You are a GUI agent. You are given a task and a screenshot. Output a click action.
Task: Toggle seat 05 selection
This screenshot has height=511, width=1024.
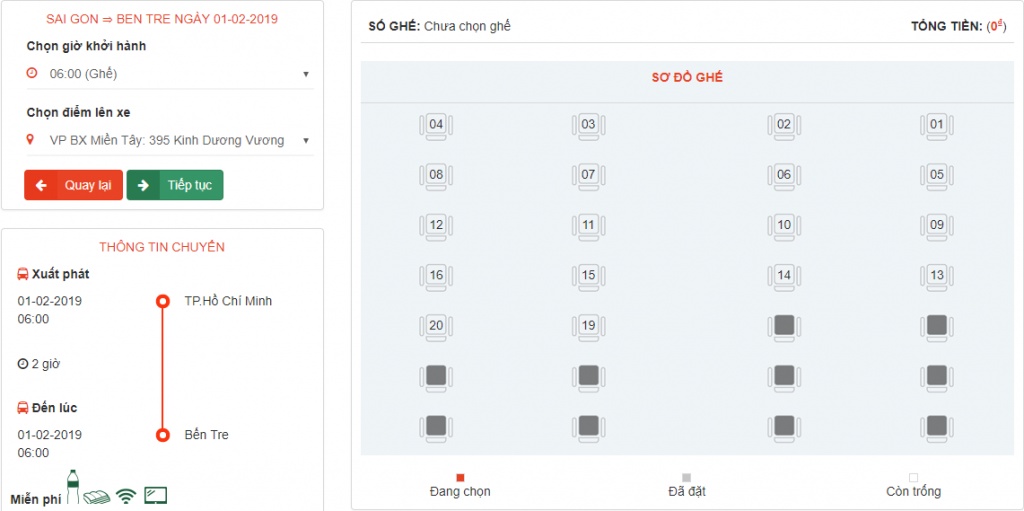(x=936, y=177)
